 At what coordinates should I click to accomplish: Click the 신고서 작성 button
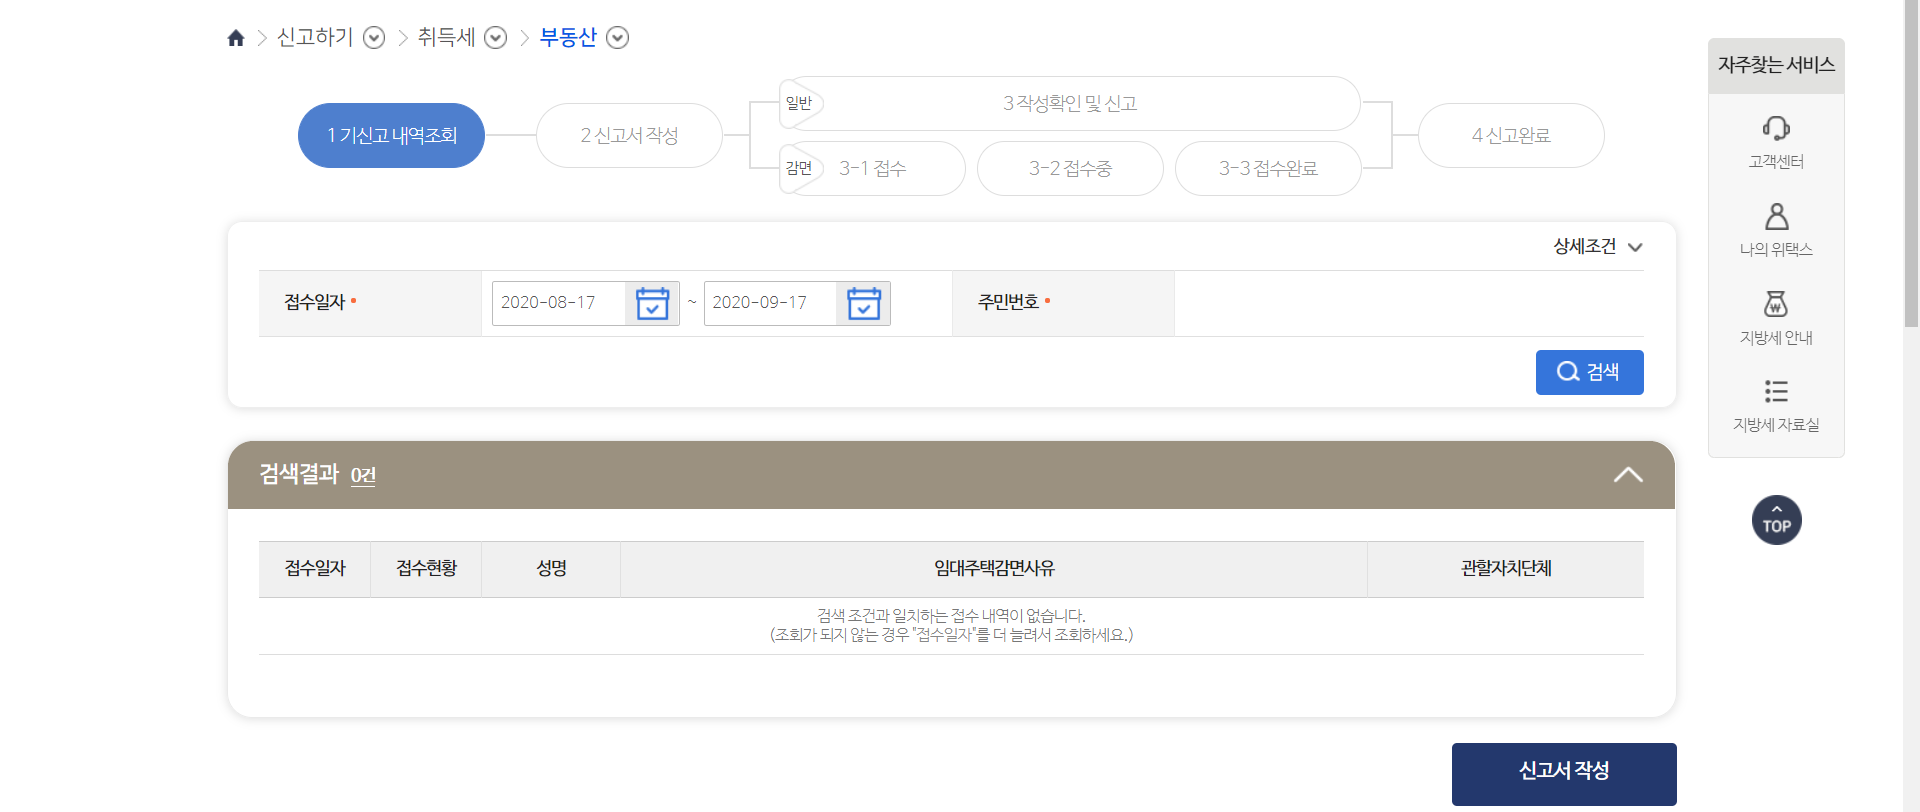click(x=1564, y=773)
